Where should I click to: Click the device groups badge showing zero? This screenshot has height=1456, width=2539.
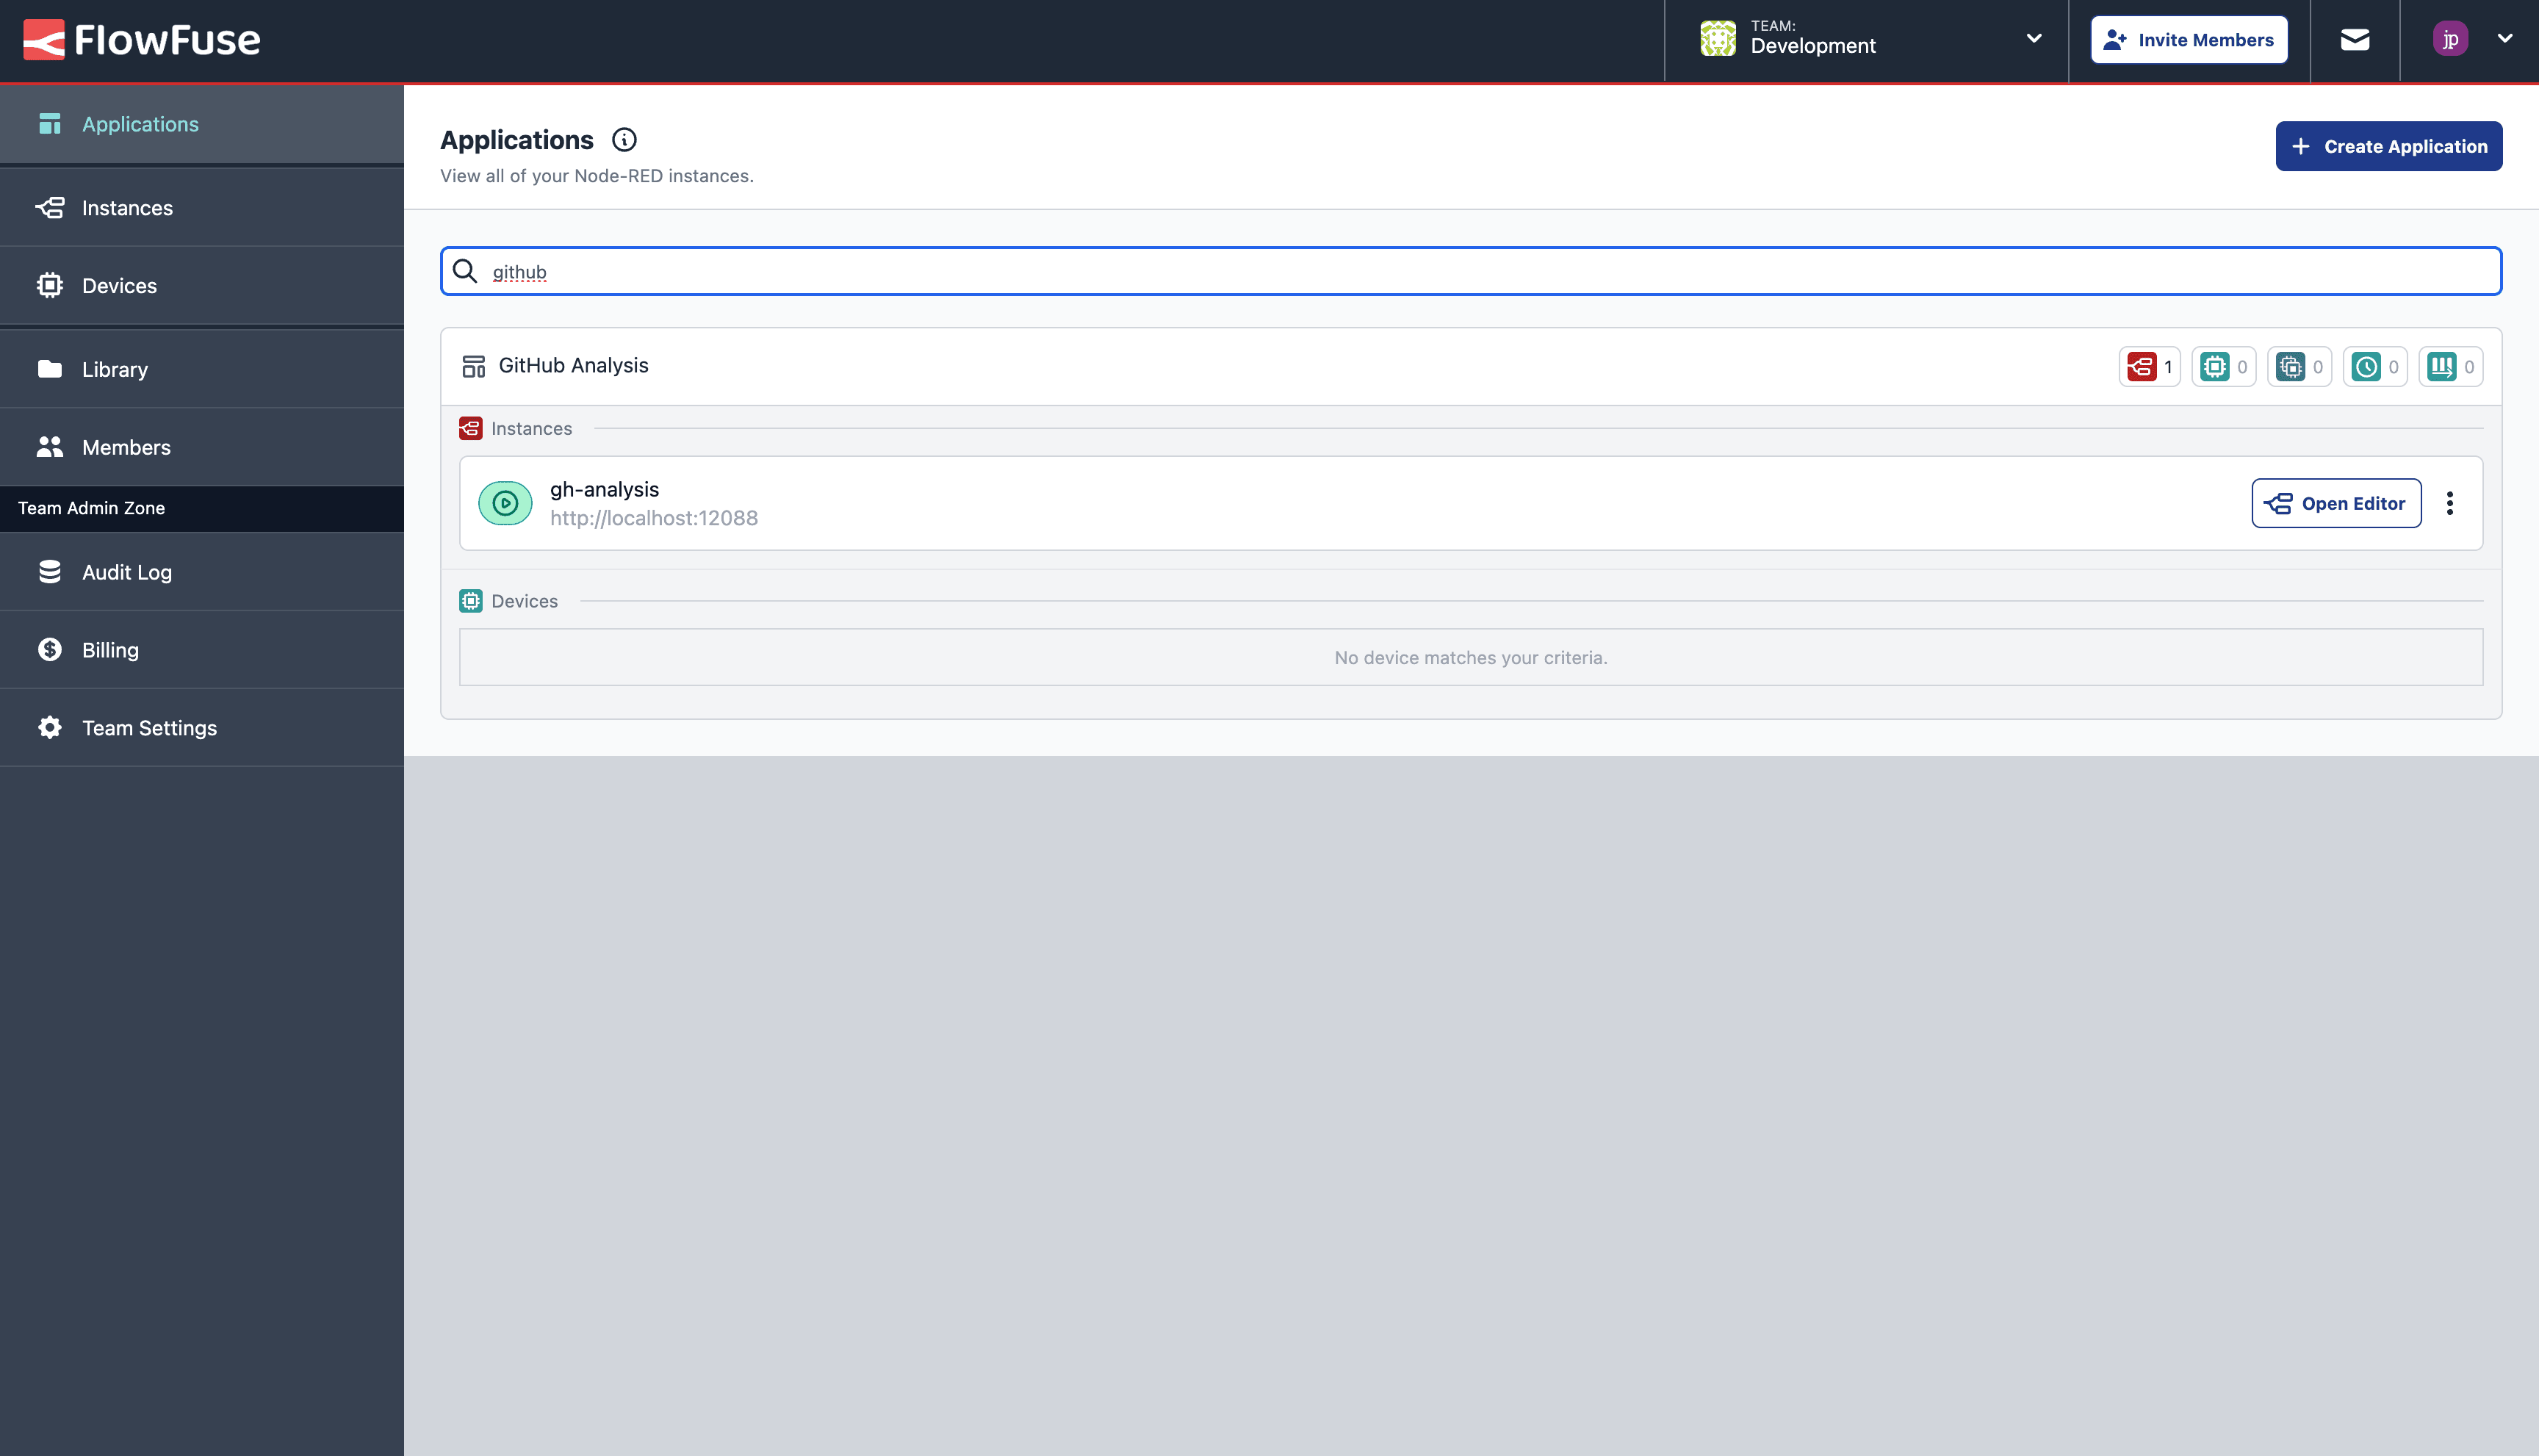(x=2299, y=366)
